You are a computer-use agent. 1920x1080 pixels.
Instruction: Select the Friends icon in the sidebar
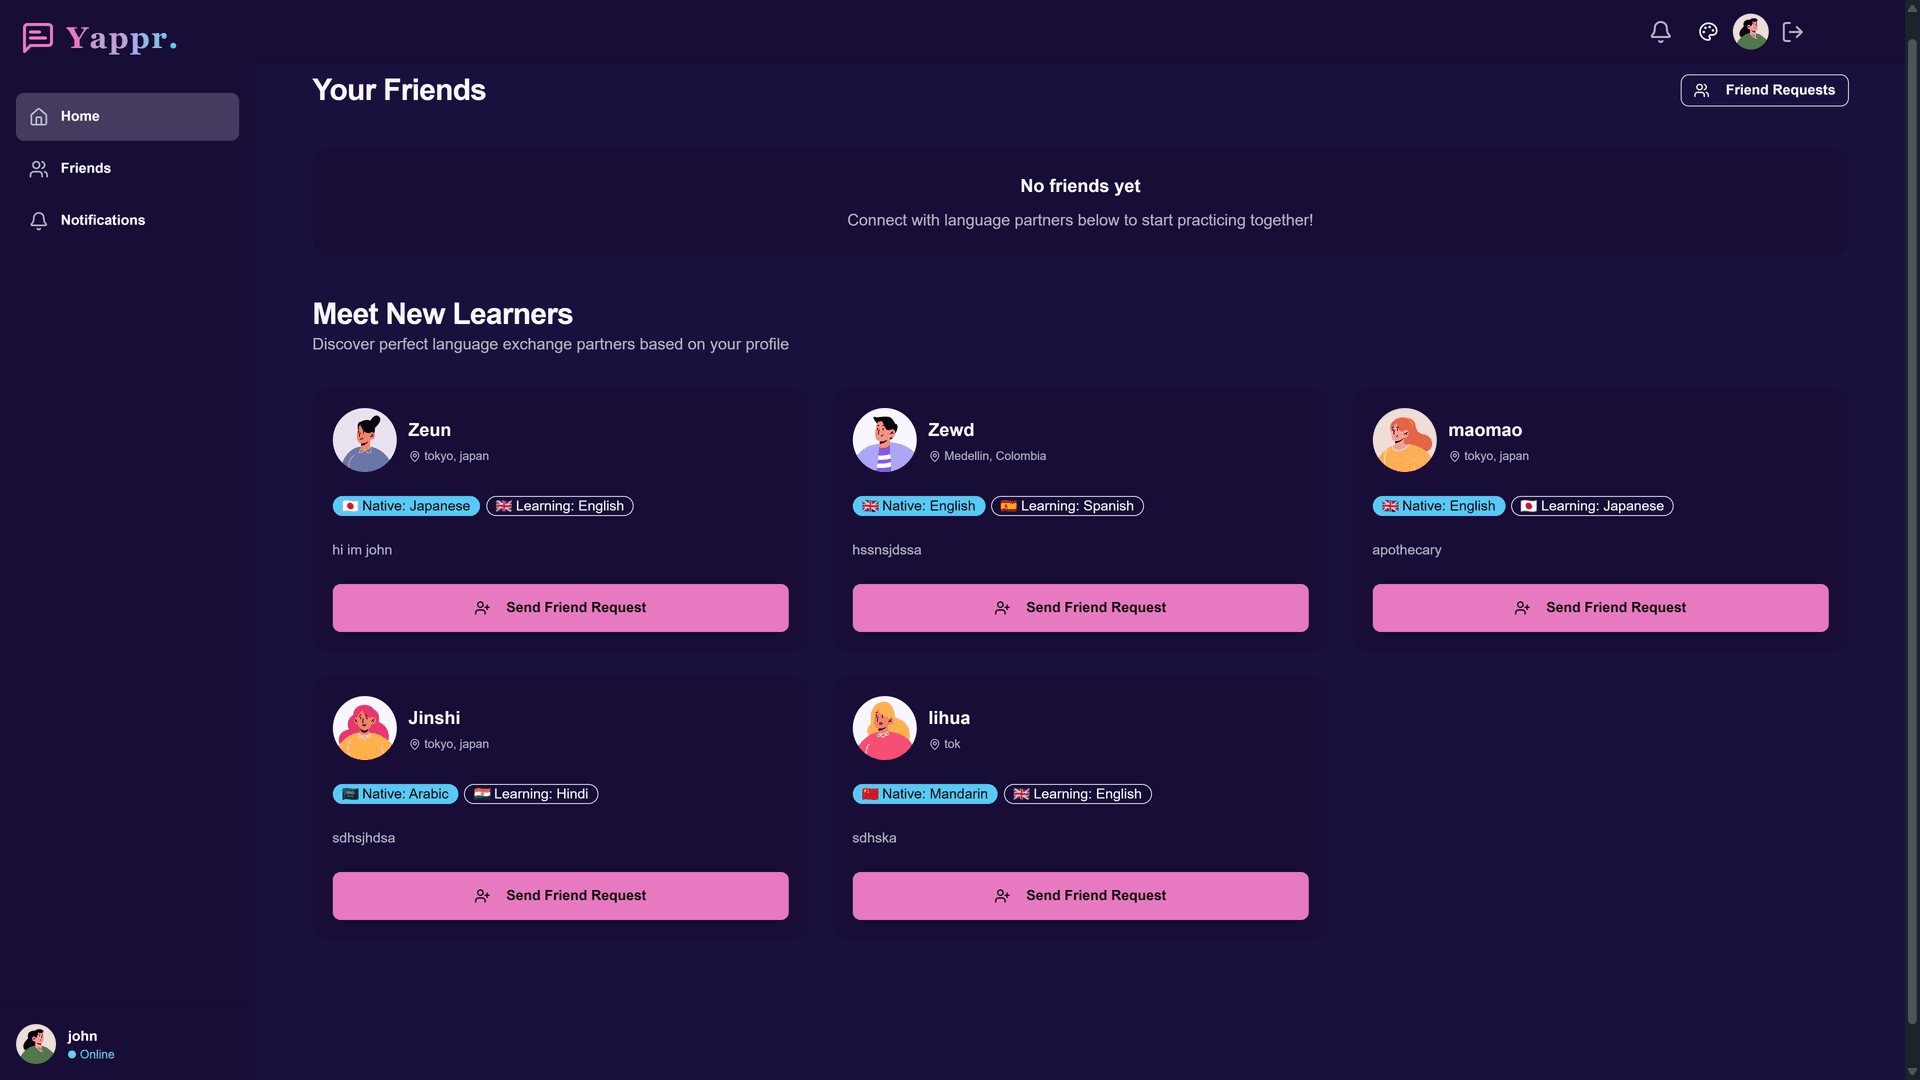[38, 168]
